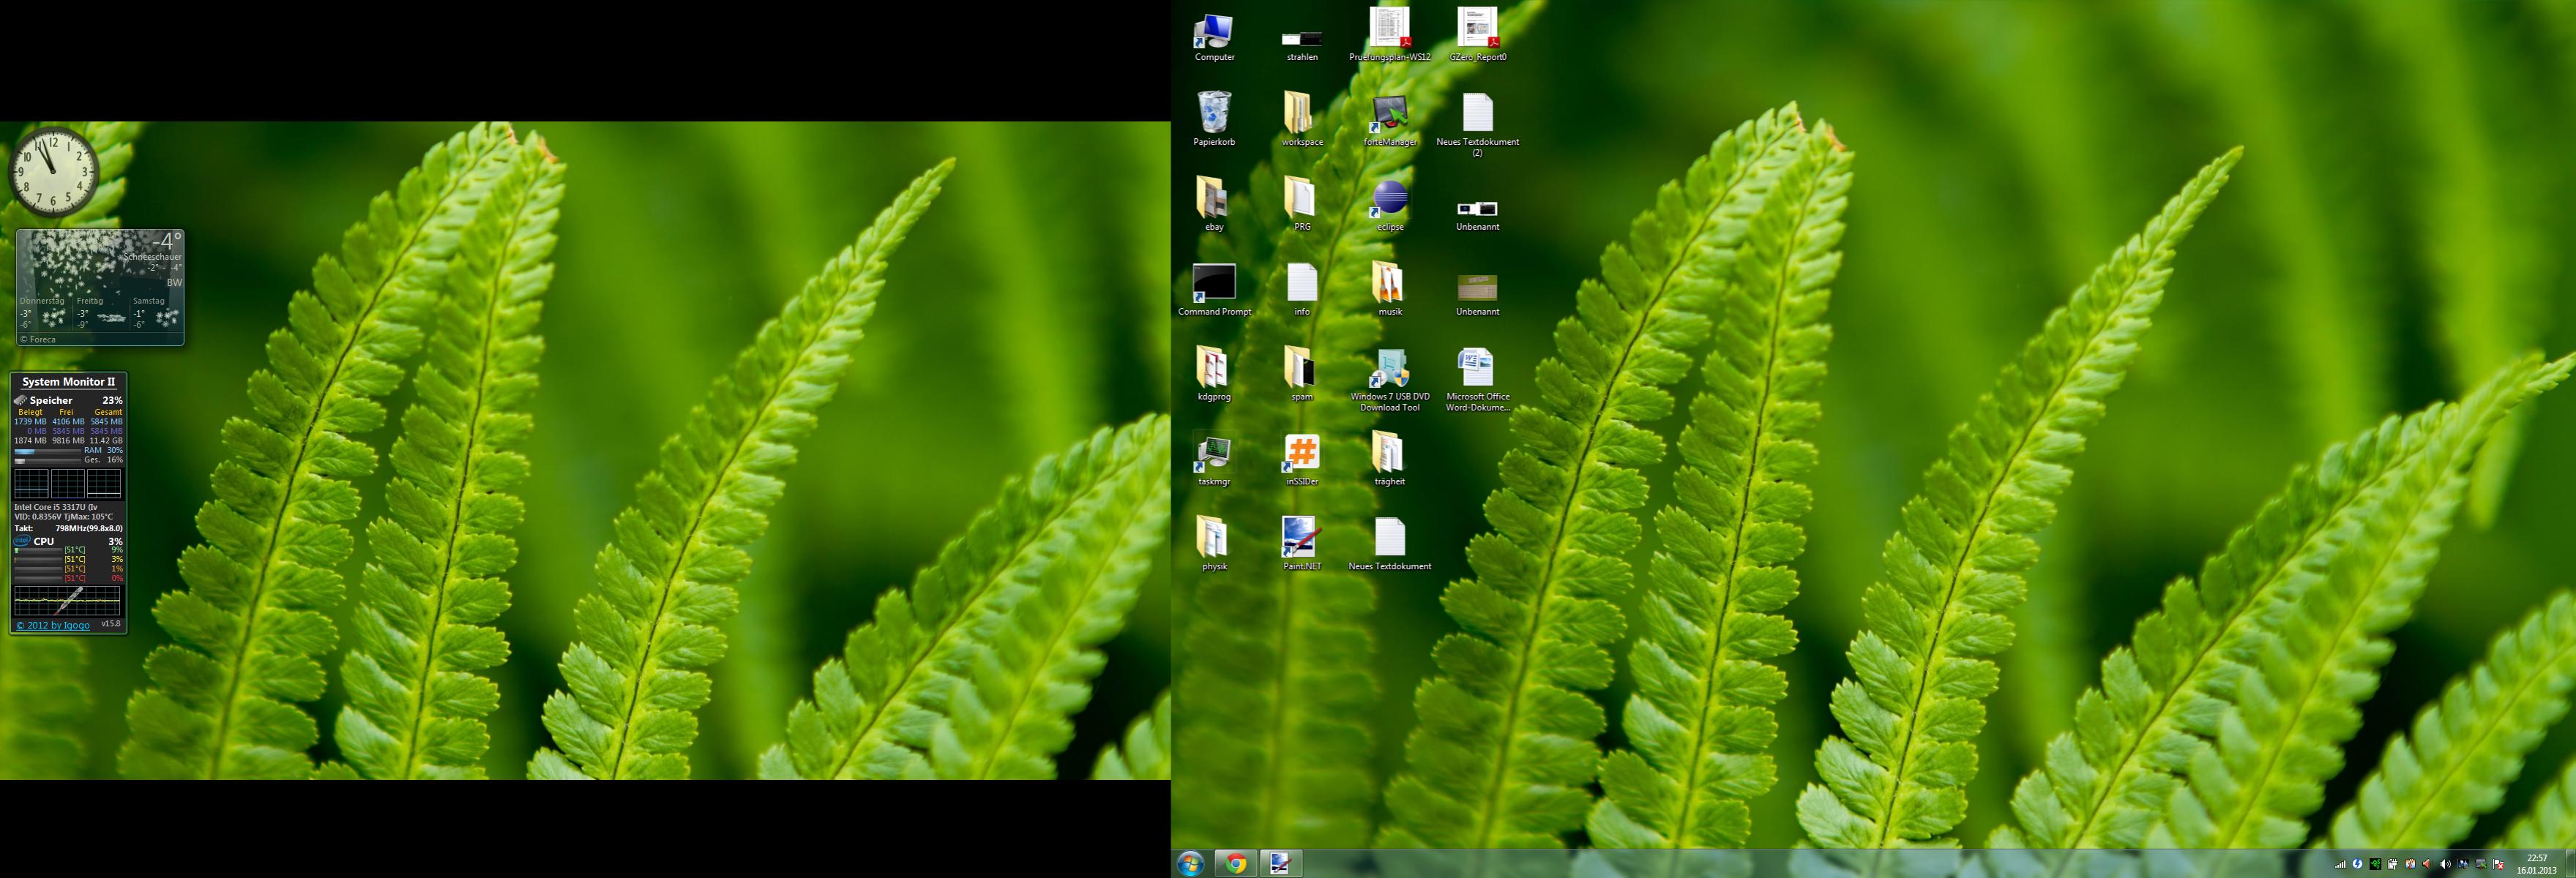Viewport: 2576px width, 878px height.
Task: Open the Action Center flag icon
Action: [x=2498, y=865]
